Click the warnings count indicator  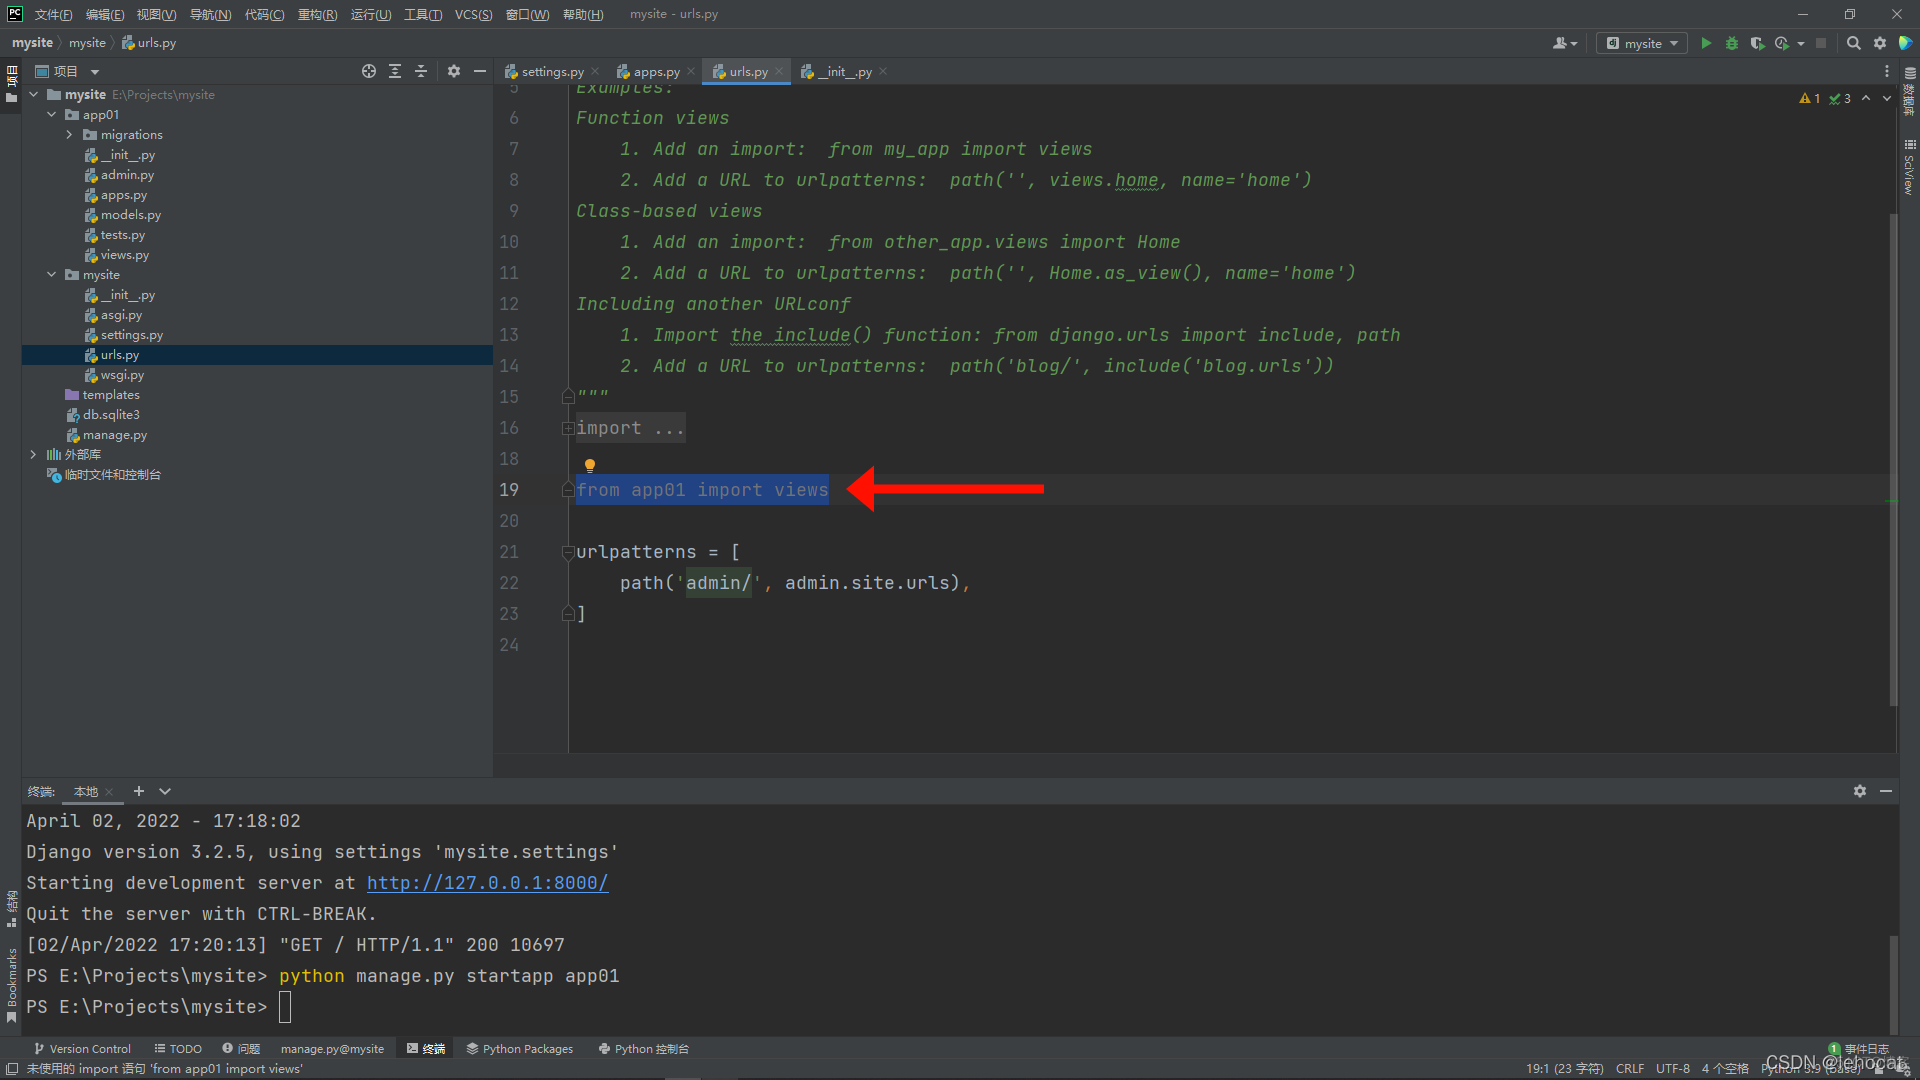1810,98
